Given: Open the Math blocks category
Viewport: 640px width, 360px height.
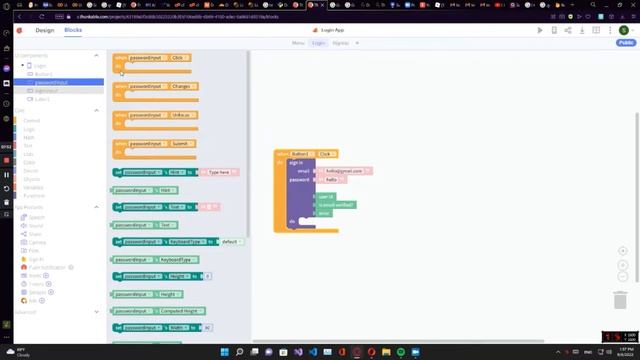Looking at the screenshot, I should point(29,138).
